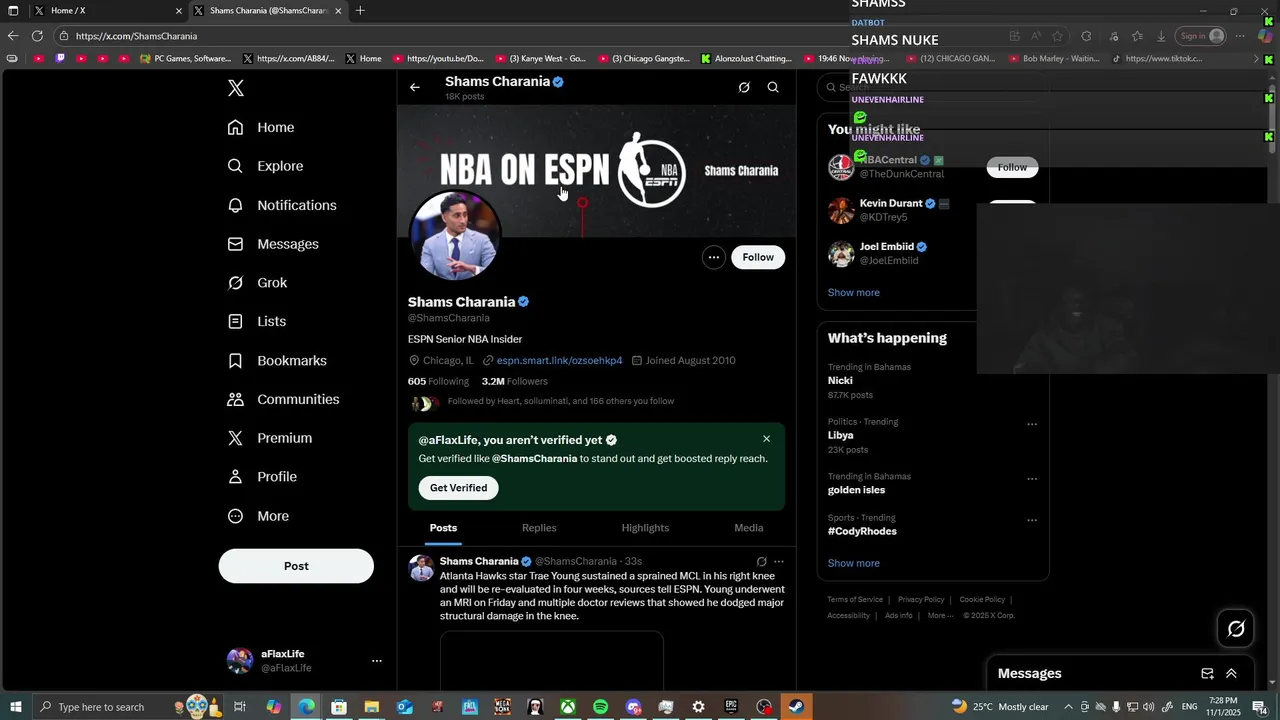This screenshot has height=720, width=1280.
Task: Open Lists in X sidebar
Action: (x=257, y=321)
